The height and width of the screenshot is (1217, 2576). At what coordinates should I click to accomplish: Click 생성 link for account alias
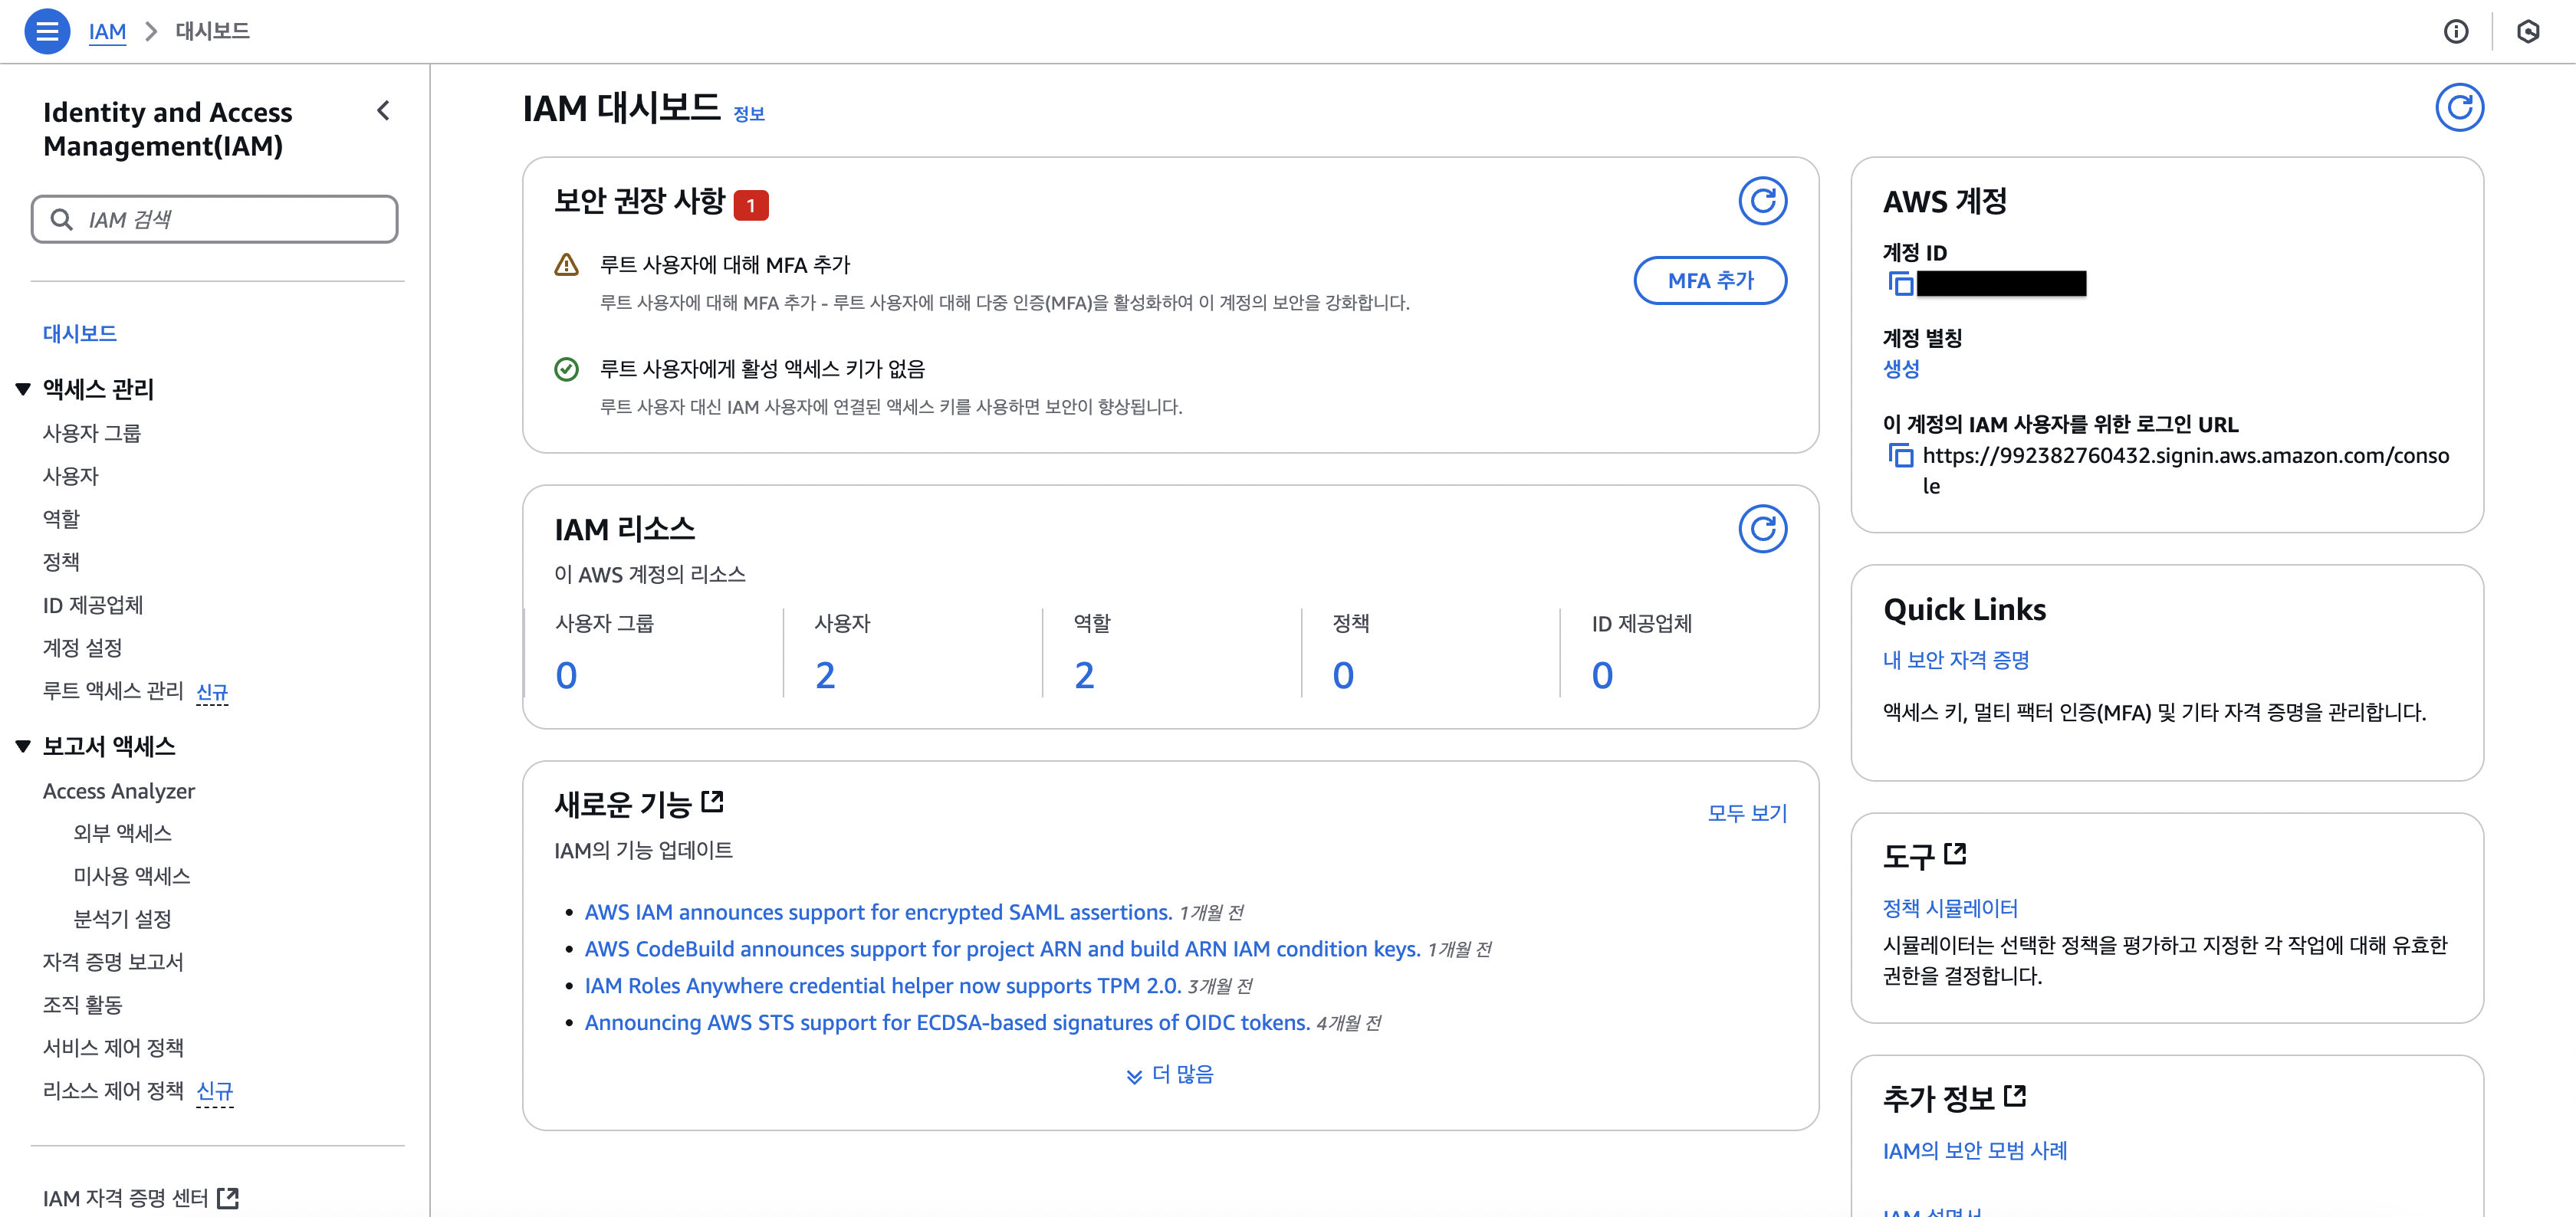click(1900, 369)
